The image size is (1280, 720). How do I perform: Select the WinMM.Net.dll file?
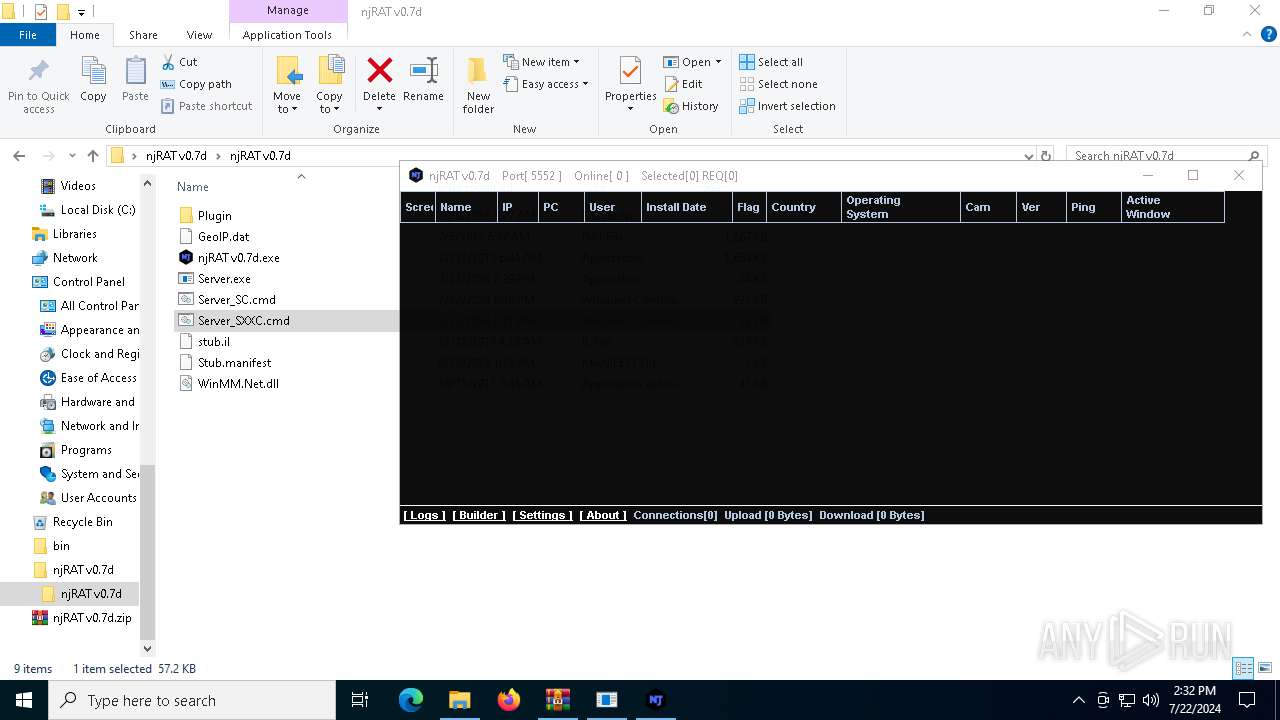(x=238, y=384)
